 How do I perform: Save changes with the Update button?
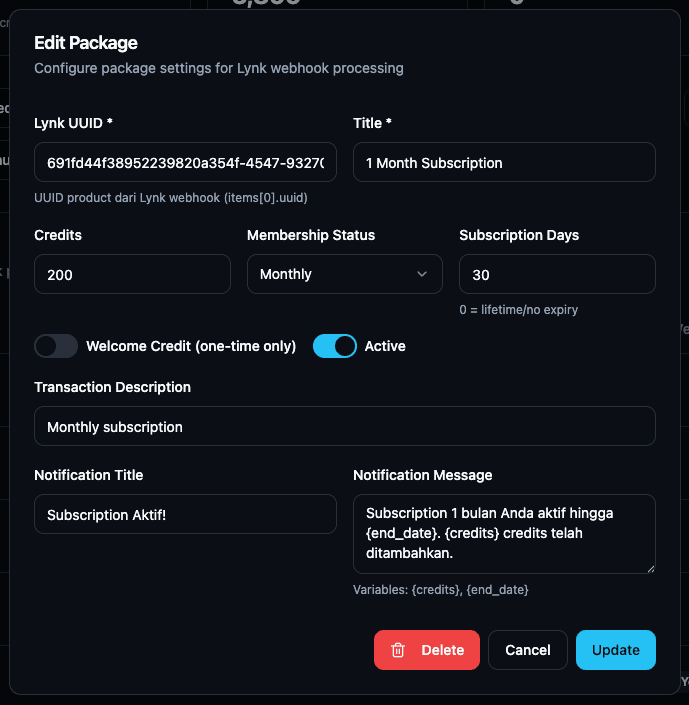pyautogui.click(x=615, y=650)
